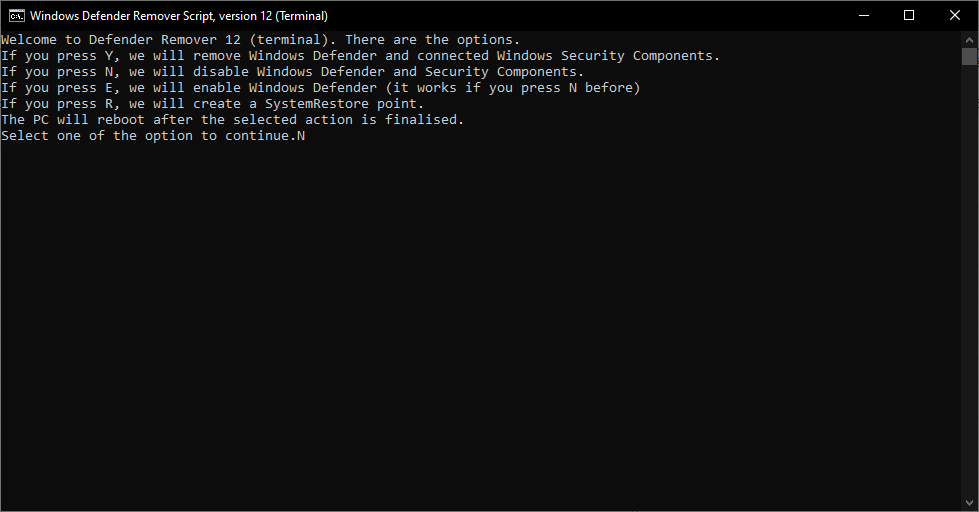Screen dimensions: 979x512
Task: Click the 'press Y' remove Windows Defender line
Action: coord(360,56)
